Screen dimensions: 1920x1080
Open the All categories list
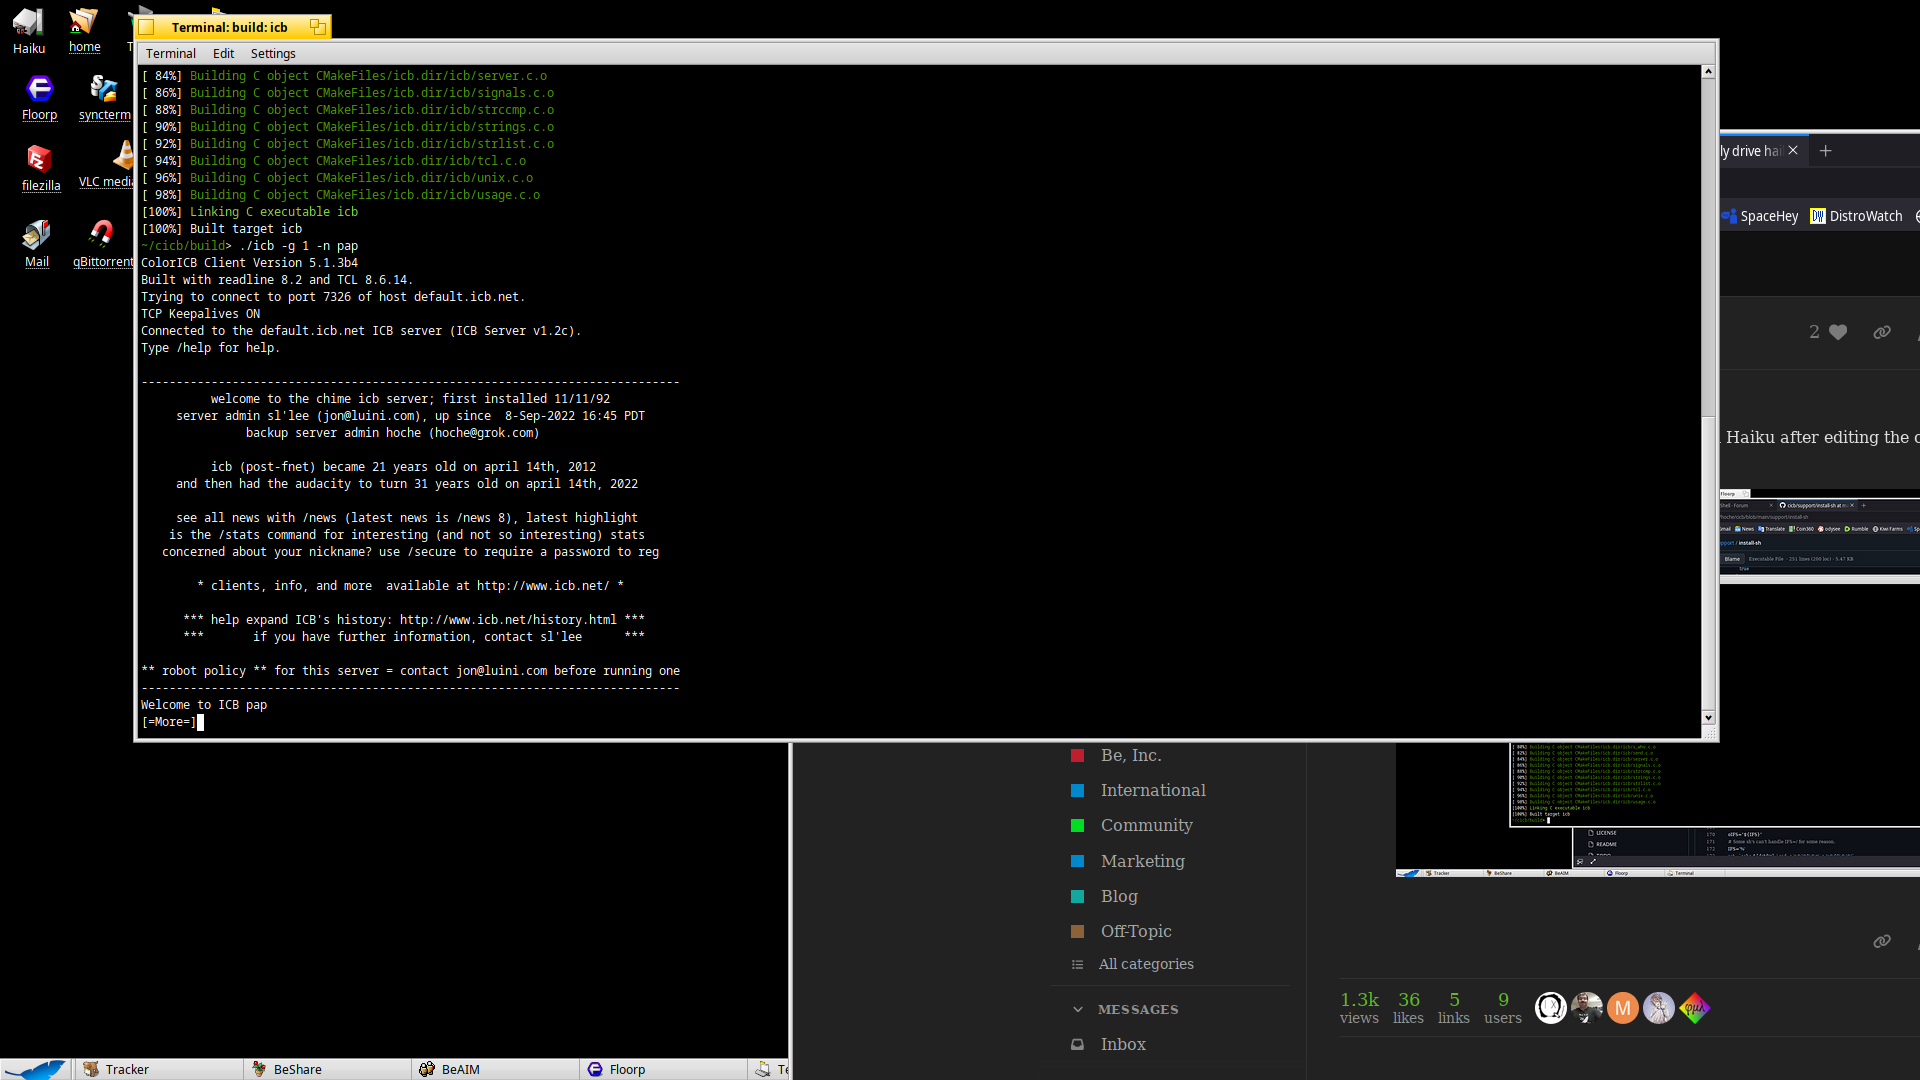[x=1145, y=964]
